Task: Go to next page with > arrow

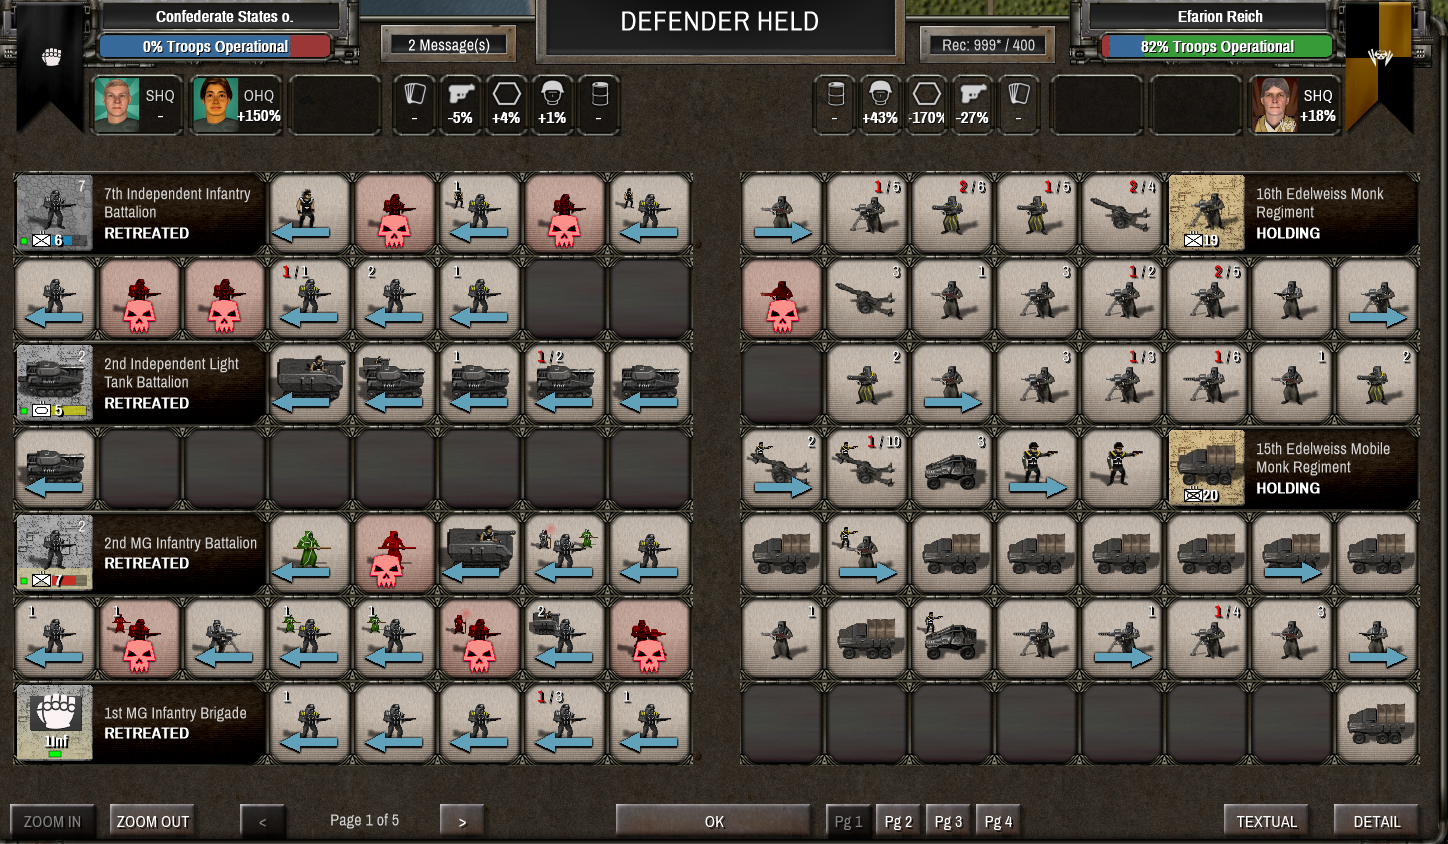Action: (462, 821)
